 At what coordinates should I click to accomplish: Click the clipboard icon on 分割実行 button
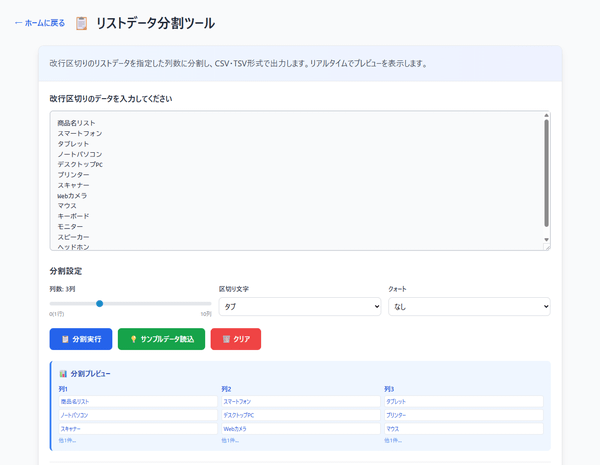[64, 340]
